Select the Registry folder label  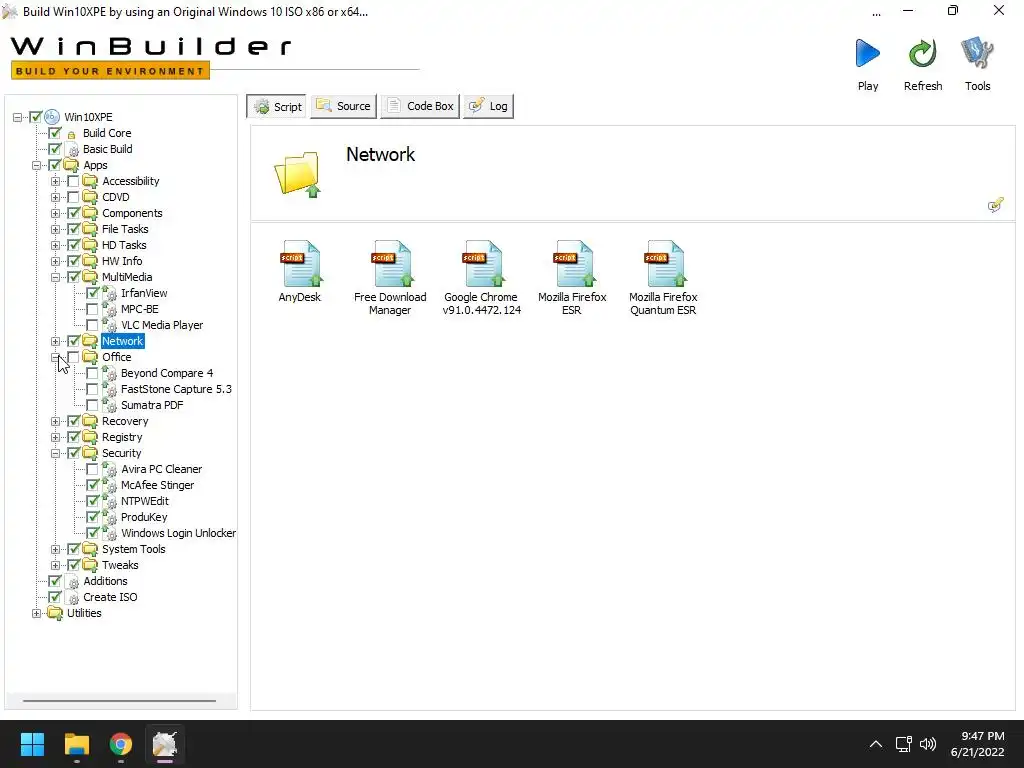tap(122, 437)
